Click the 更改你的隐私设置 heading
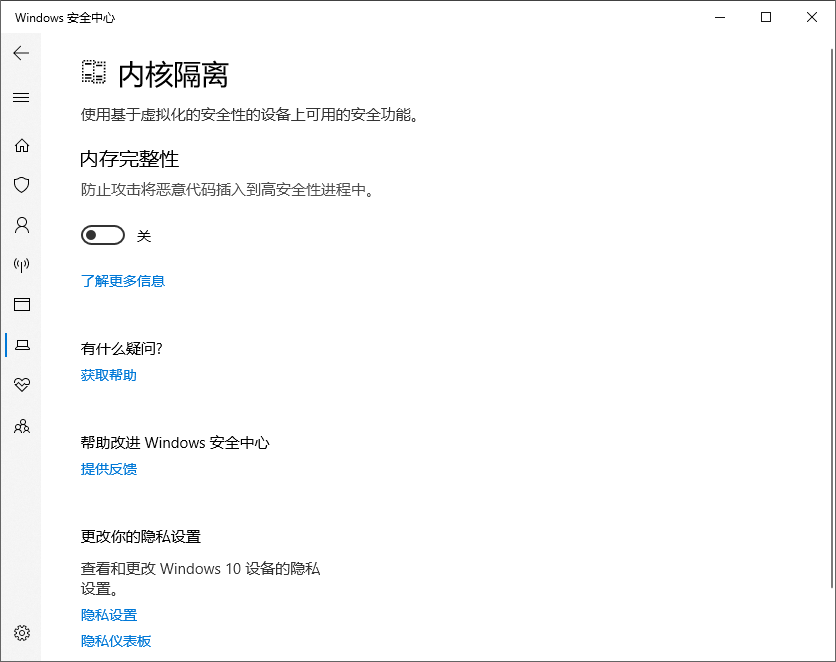 click(141, 537)
